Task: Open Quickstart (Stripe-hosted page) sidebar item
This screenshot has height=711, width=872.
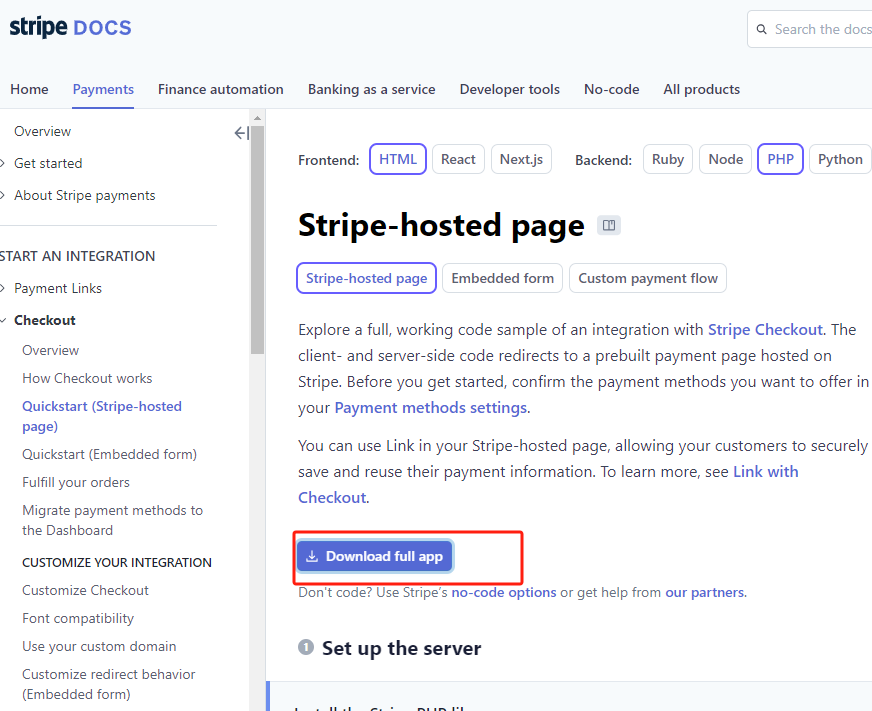Action: pyautogui.click(x=102, y=416)
